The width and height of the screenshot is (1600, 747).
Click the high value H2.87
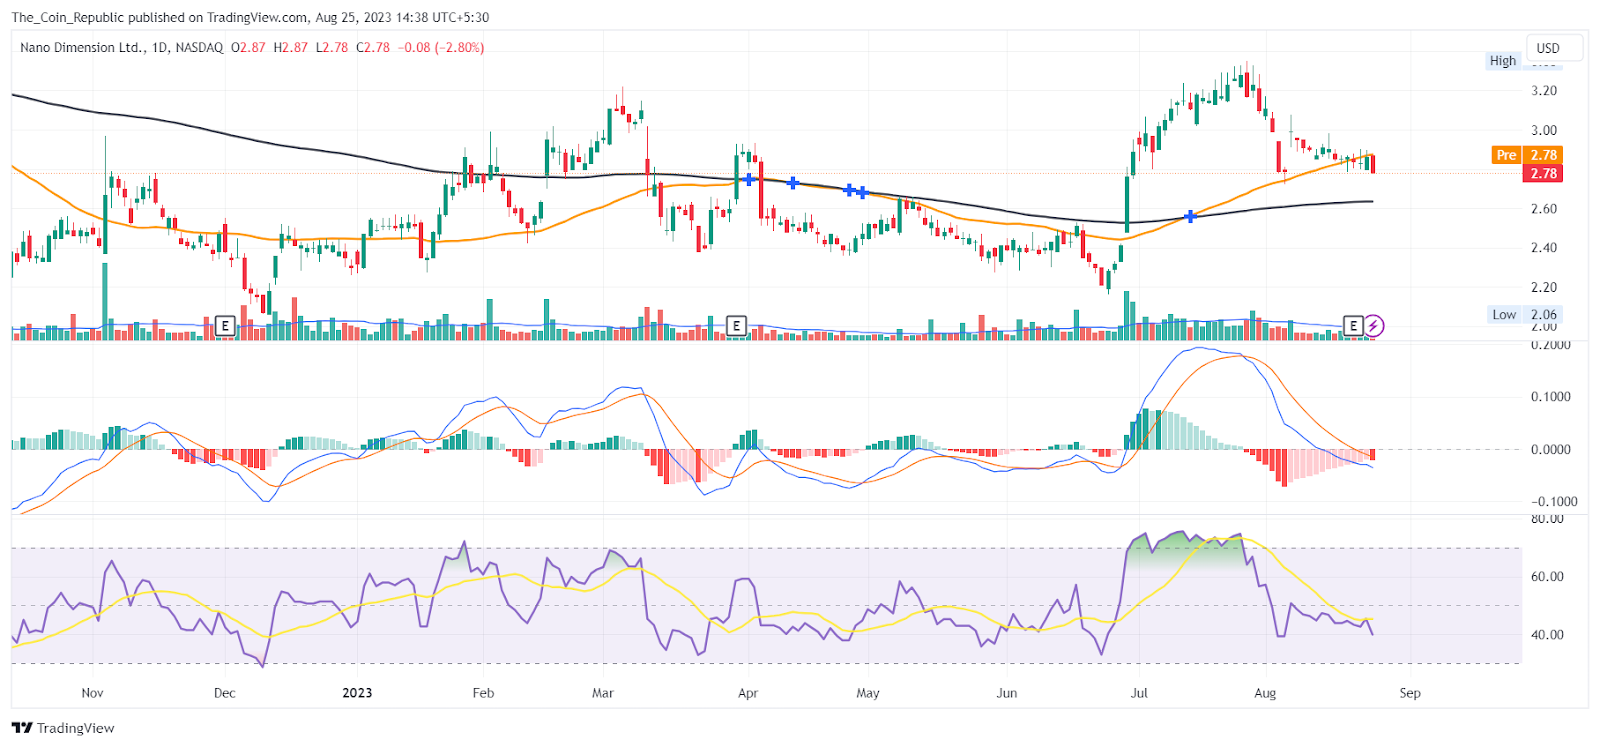coord(291,47)
